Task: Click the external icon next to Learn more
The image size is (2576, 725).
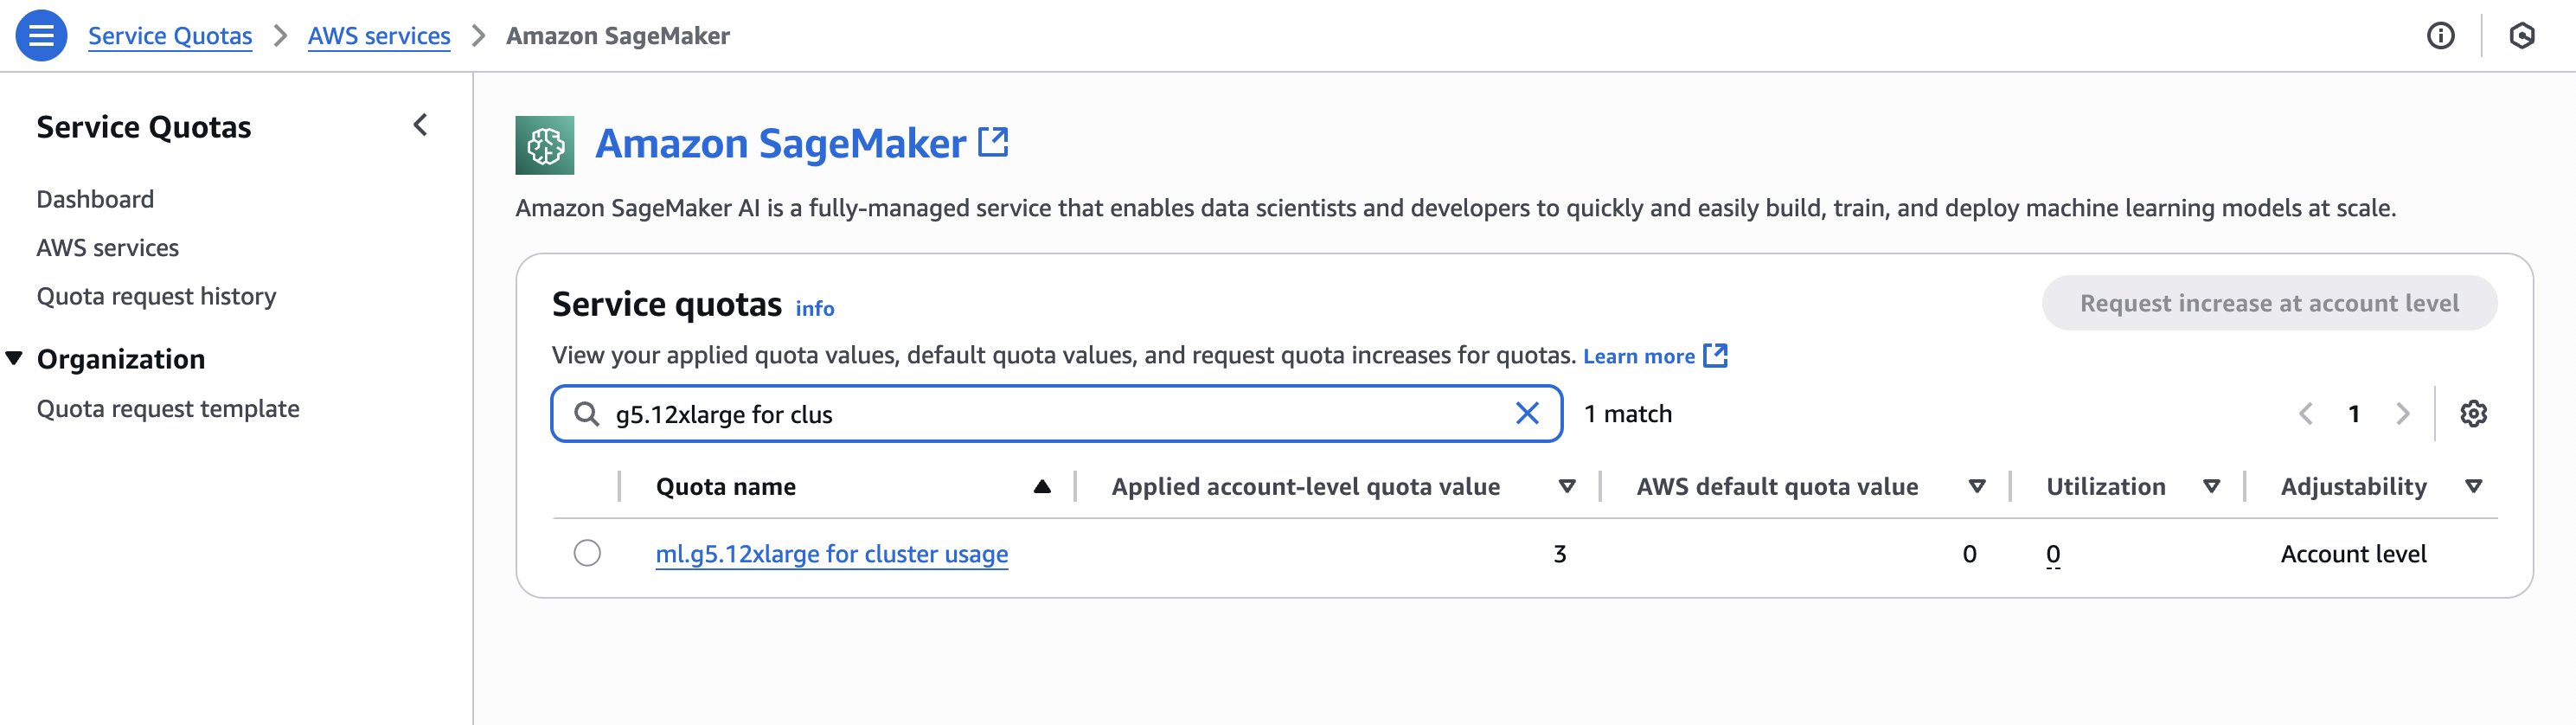Action: 1716,355
